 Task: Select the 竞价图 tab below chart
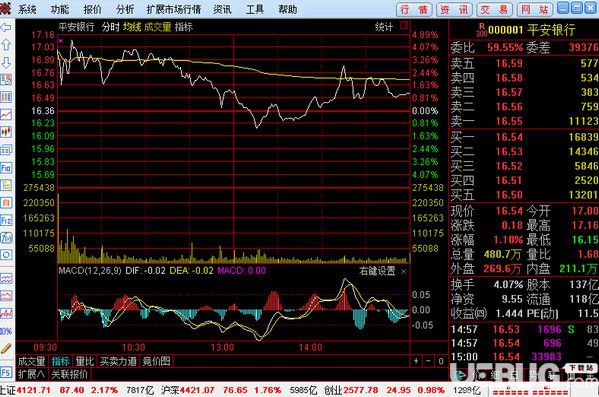click(156, 361)
